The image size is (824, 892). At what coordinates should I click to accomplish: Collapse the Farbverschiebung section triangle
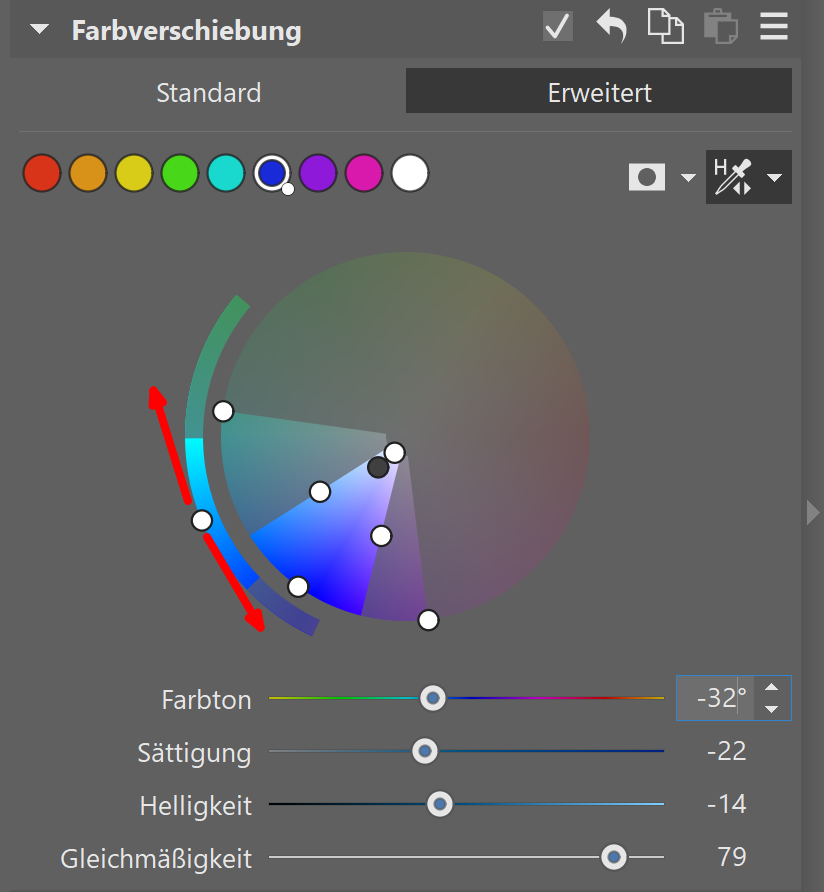pyautogui.click(x=39, y=29)
